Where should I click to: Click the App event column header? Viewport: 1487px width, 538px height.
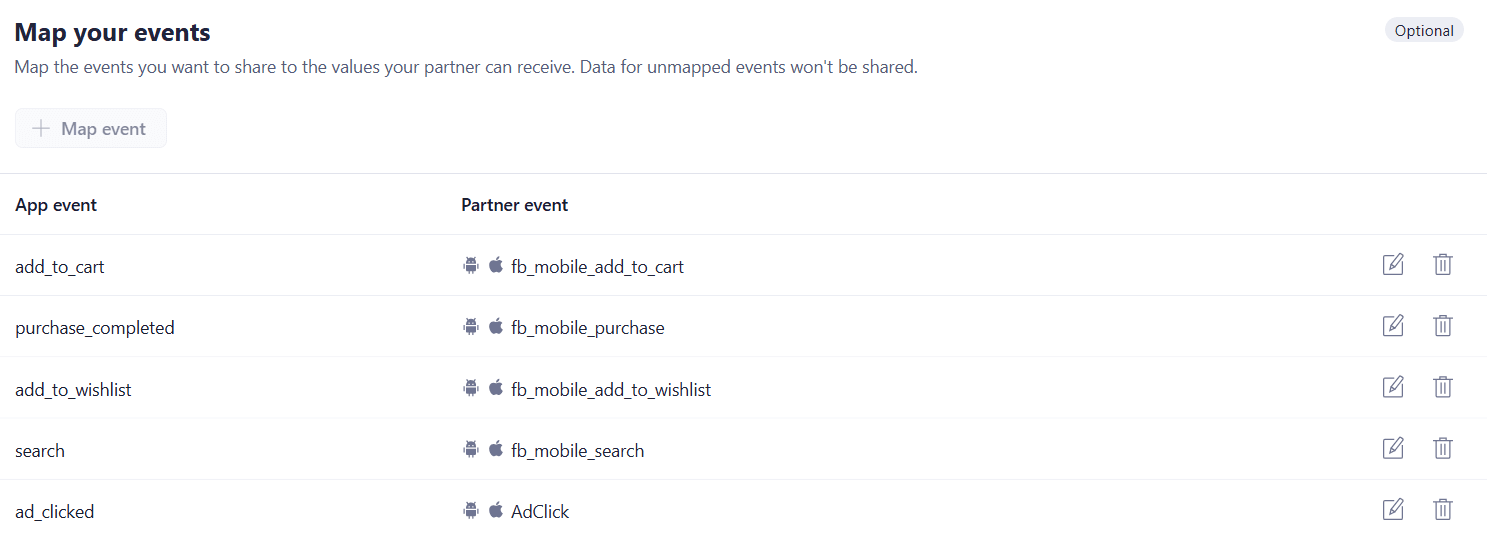[x=56, y=205]
